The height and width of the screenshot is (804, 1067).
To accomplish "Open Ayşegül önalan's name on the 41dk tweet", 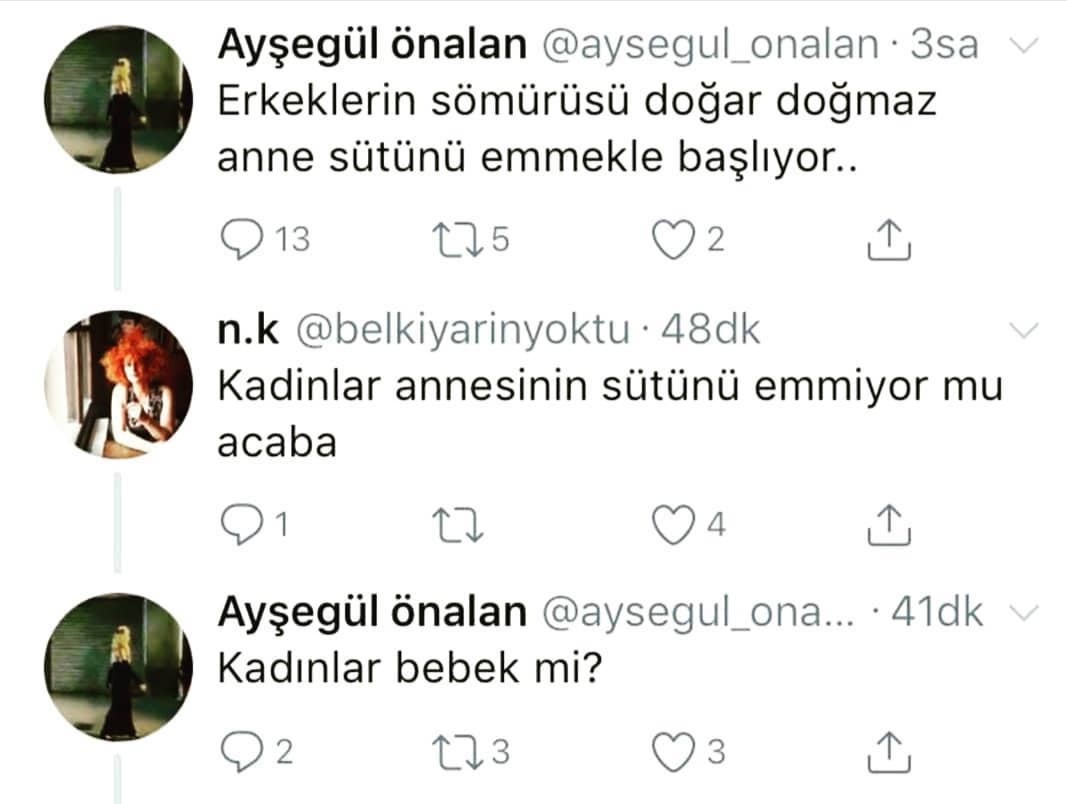I will coord(372,612).
